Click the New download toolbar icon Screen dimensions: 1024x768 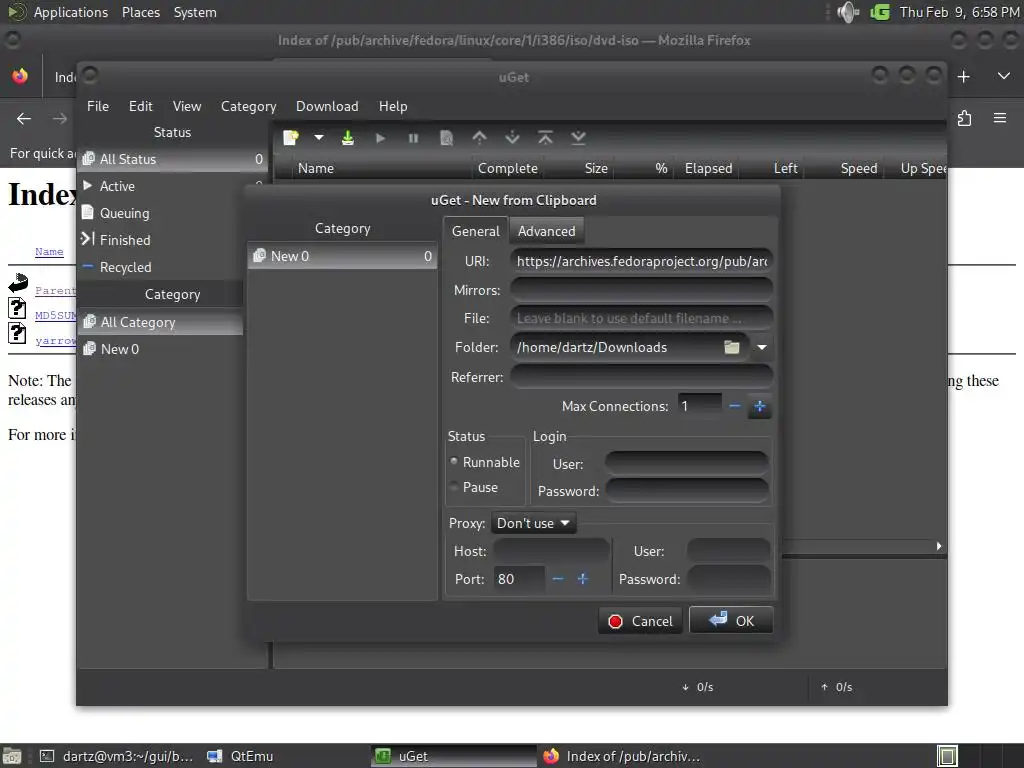[291, 138]
